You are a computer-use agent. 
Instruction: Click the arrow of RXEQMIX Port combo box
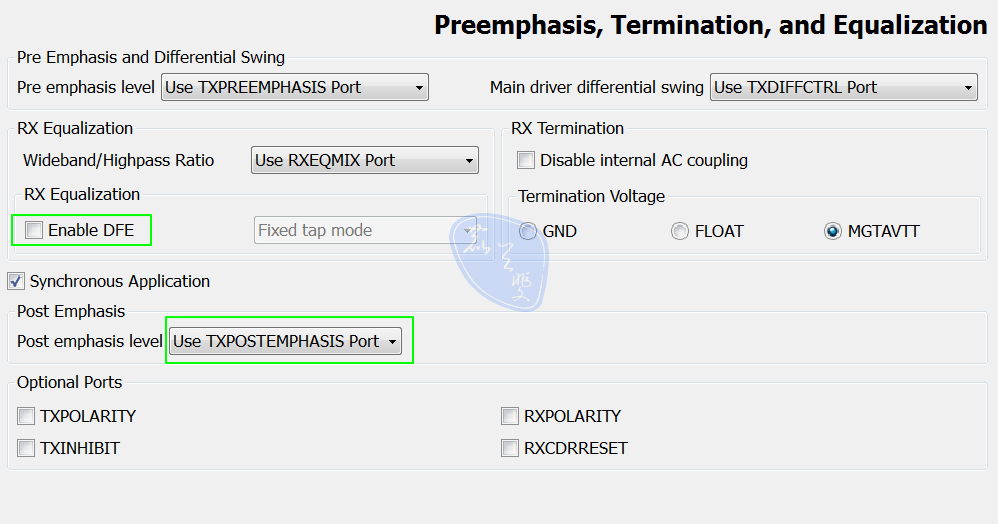[469, 161]
